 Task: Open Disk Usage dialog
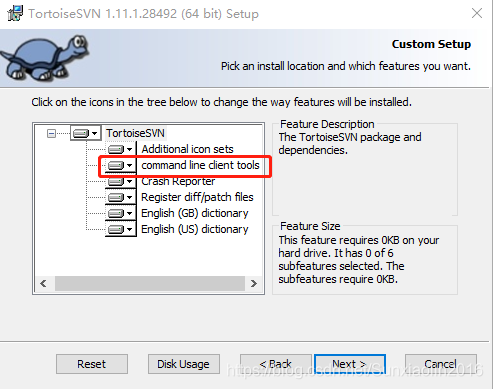pyautogui.click(x=184, y=364)
